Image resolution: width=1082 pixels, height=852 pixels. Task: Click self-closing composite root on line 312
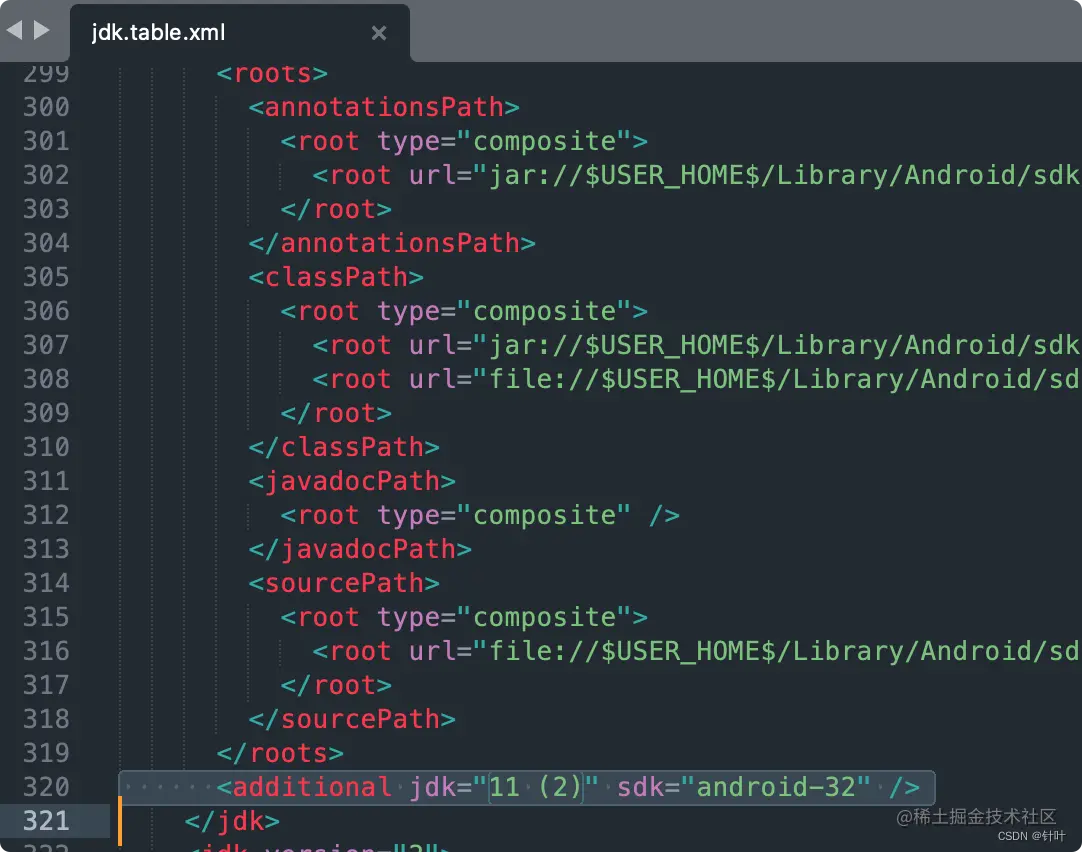480,515
